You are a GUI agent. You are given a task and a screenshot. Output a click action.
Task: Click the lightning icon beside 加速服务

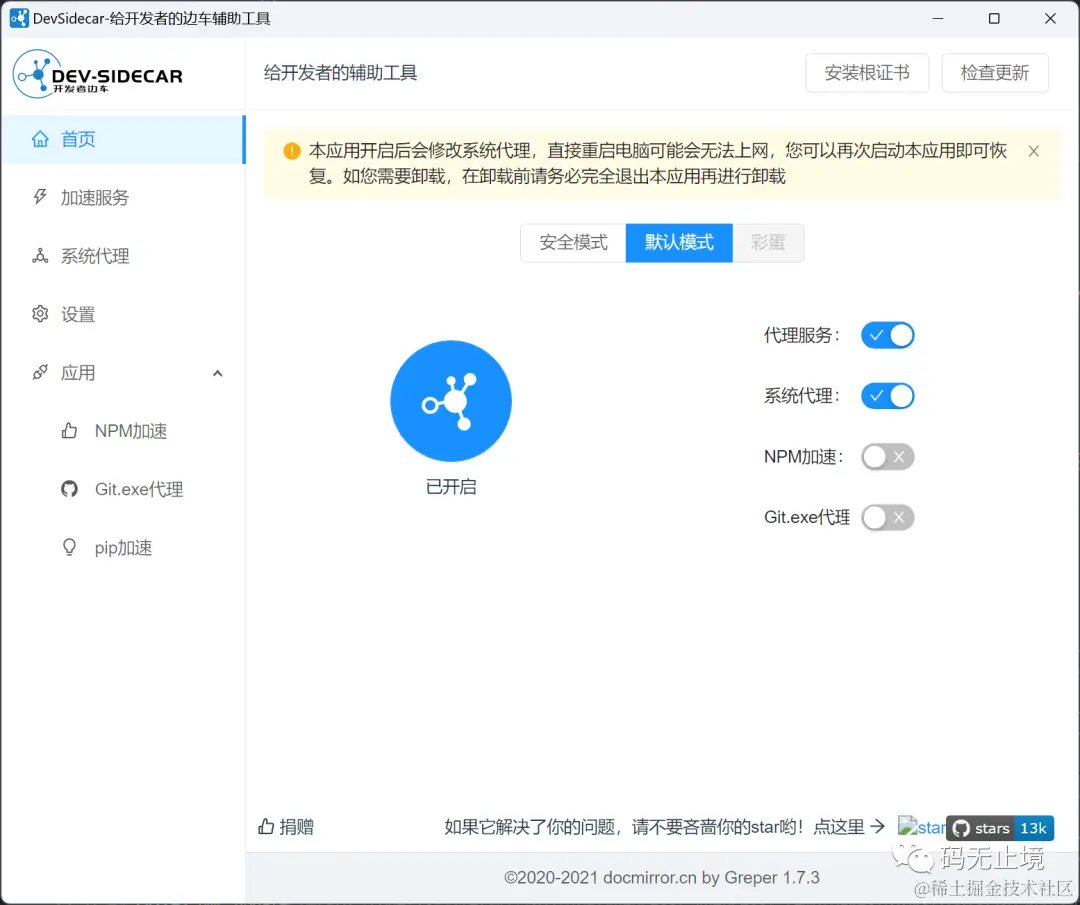(x=40, y=197)
